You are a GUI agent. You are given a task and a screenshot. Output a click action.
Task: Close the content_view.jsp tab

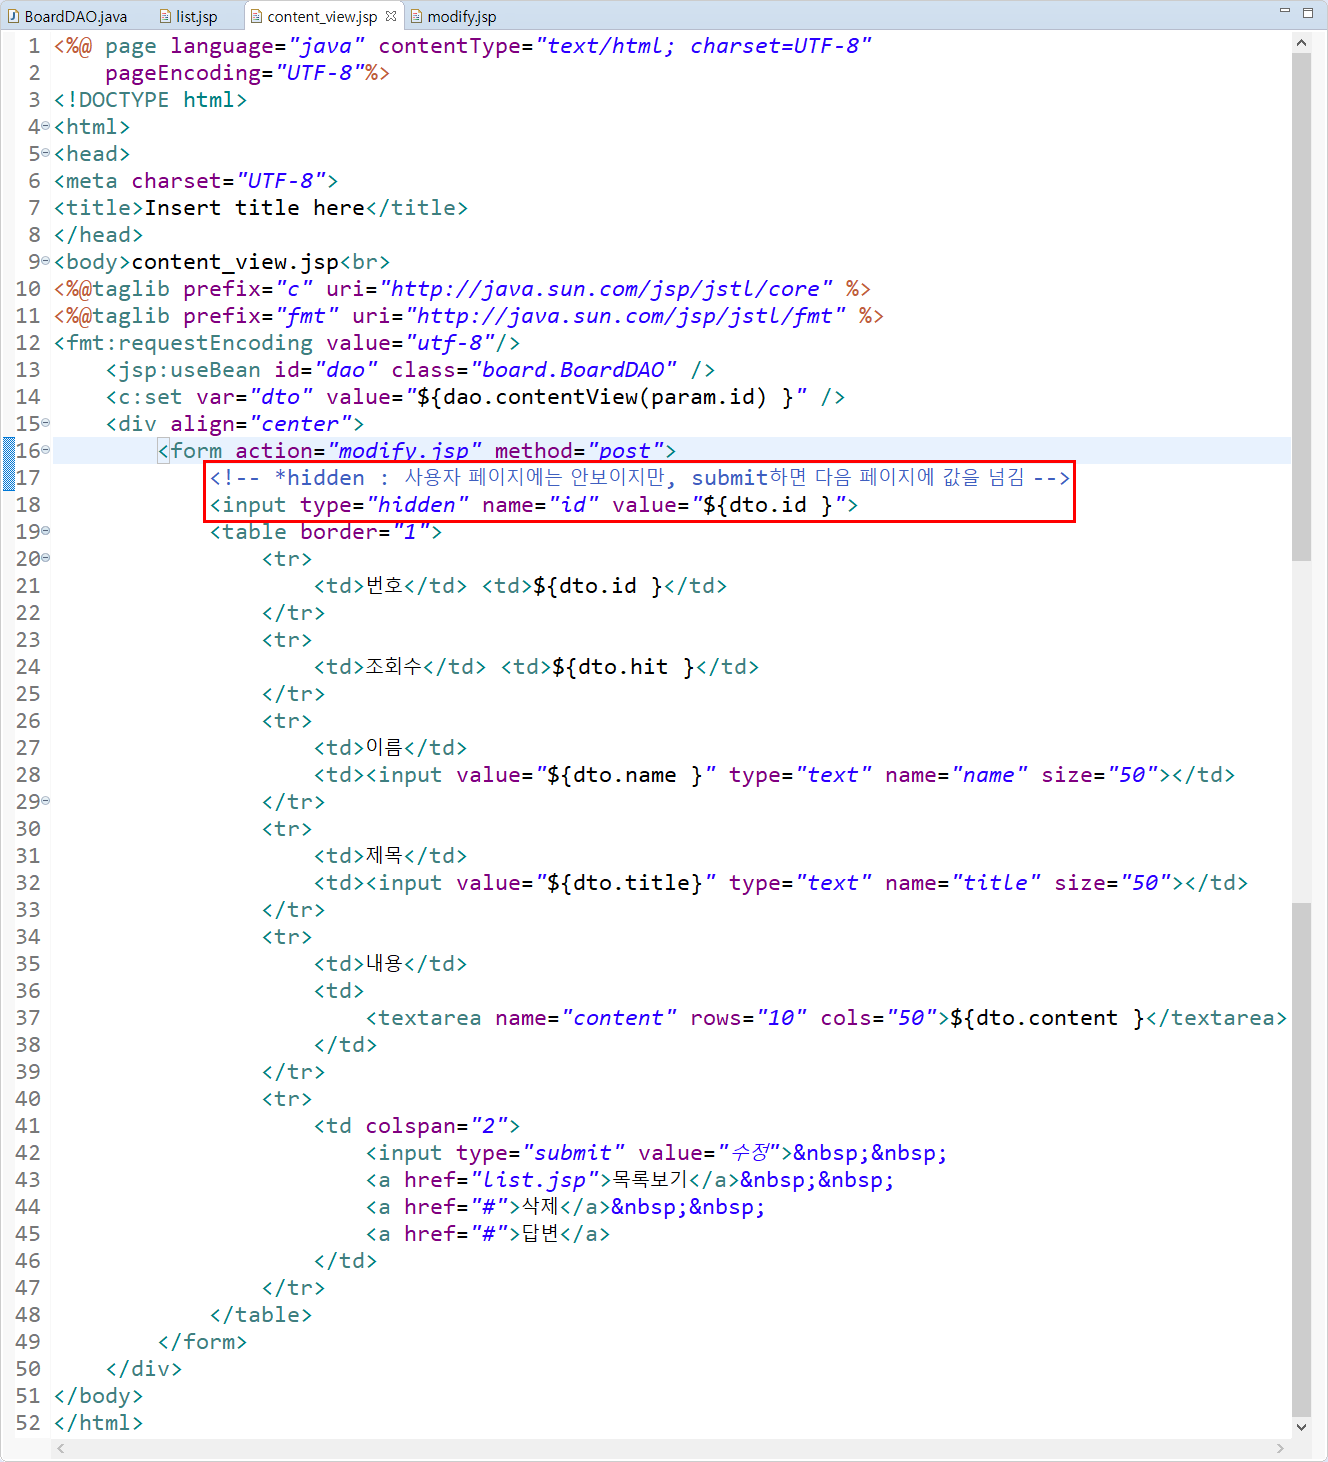point(391,15)
